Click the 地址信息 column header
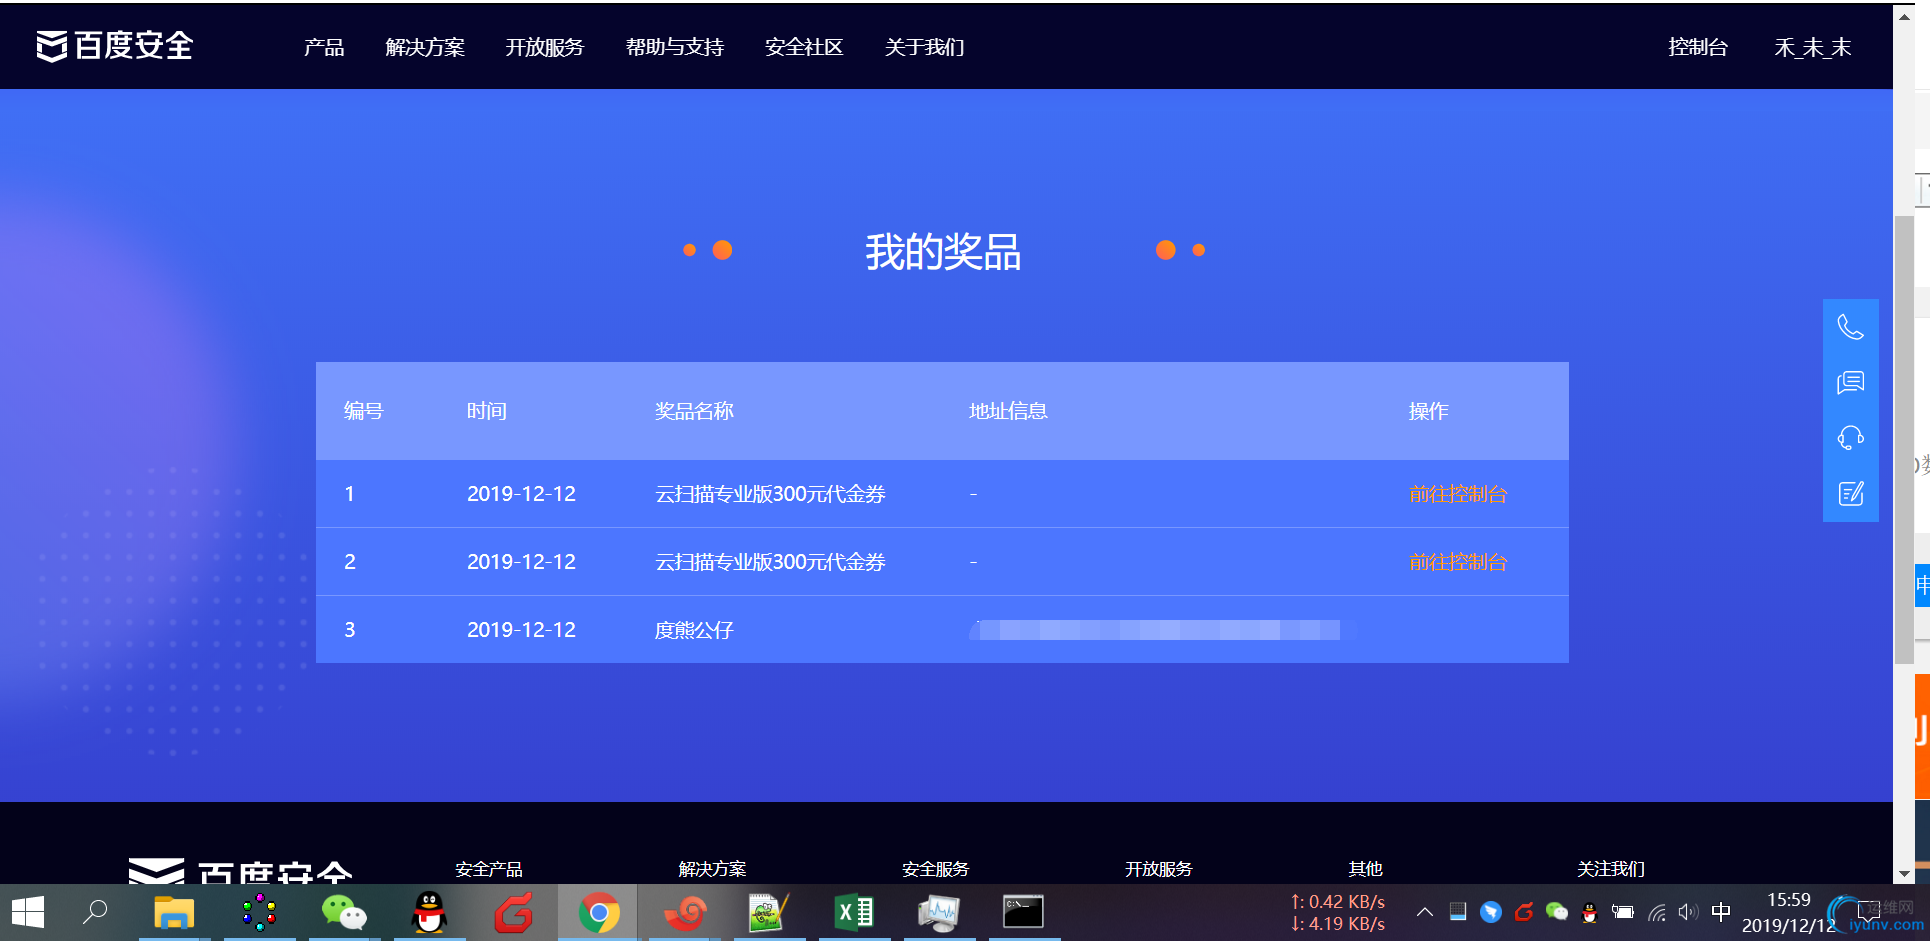Screen dimensions: 1930x941 [x=1008, y=411]
